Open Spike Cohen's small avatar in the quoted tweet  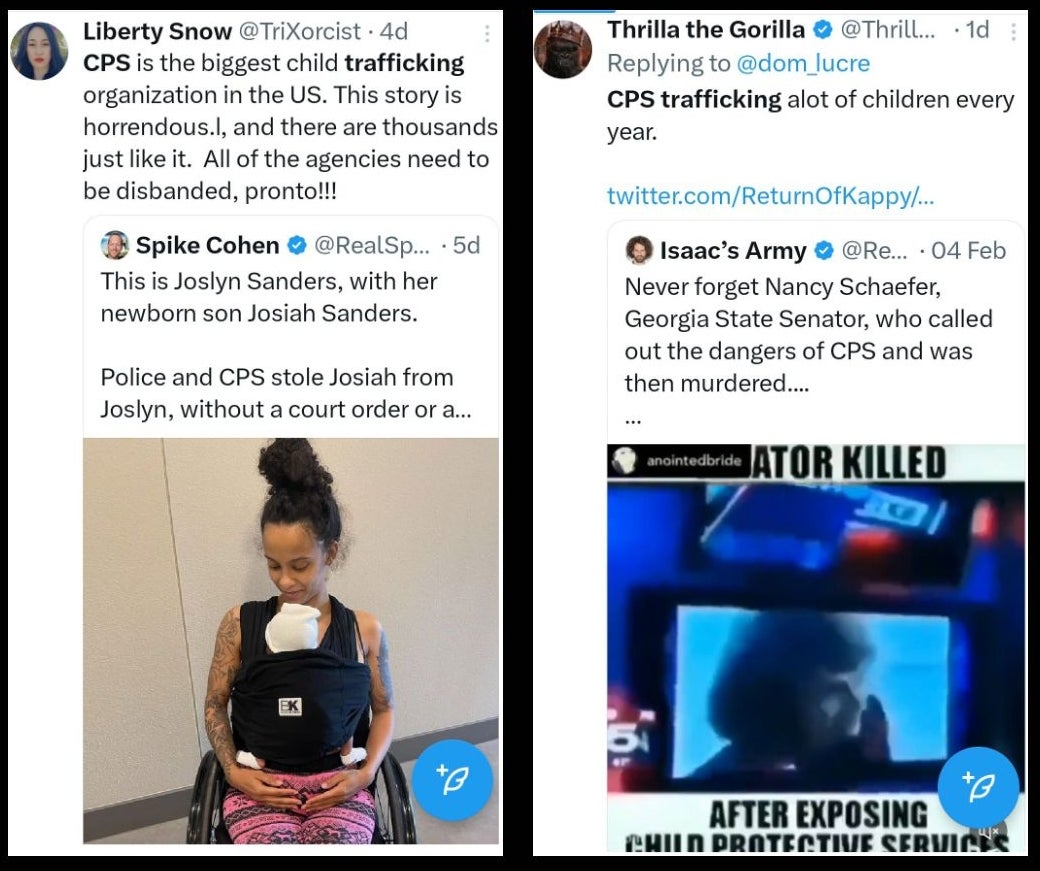tap(115, 245)
